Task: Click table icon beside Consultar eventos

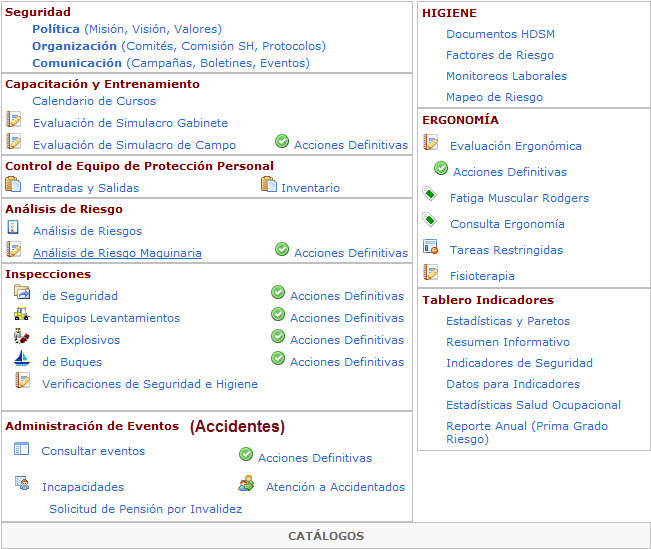Action: coord(22,449)
